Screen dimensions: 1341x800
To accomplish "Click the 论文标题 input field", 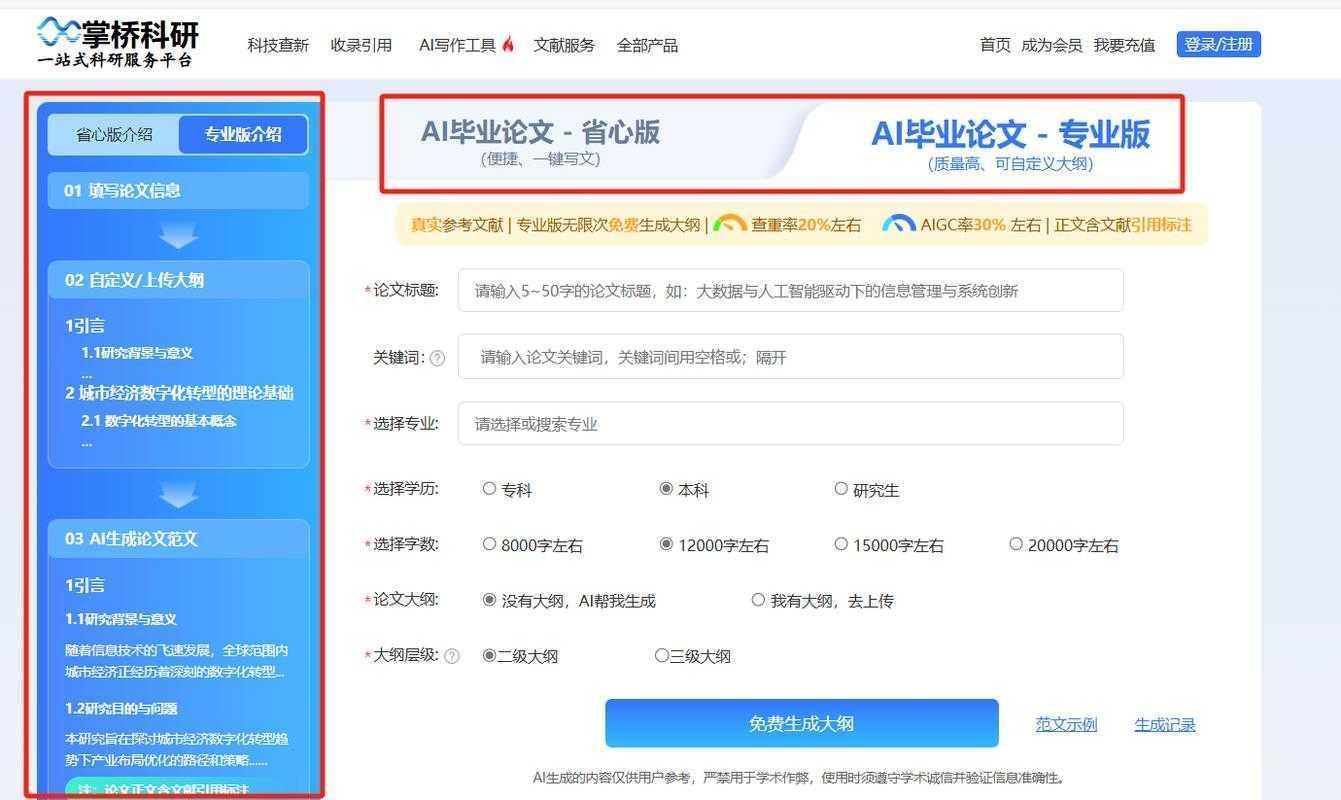I will 790,290.
